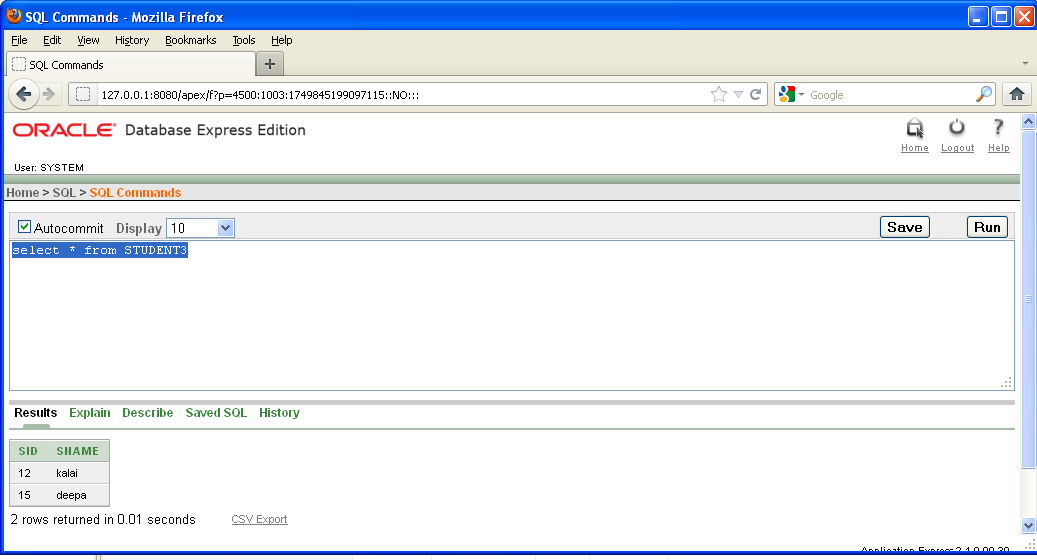Run the SQL query
This screenshot has height=560, width=1037.
point(987,227)
